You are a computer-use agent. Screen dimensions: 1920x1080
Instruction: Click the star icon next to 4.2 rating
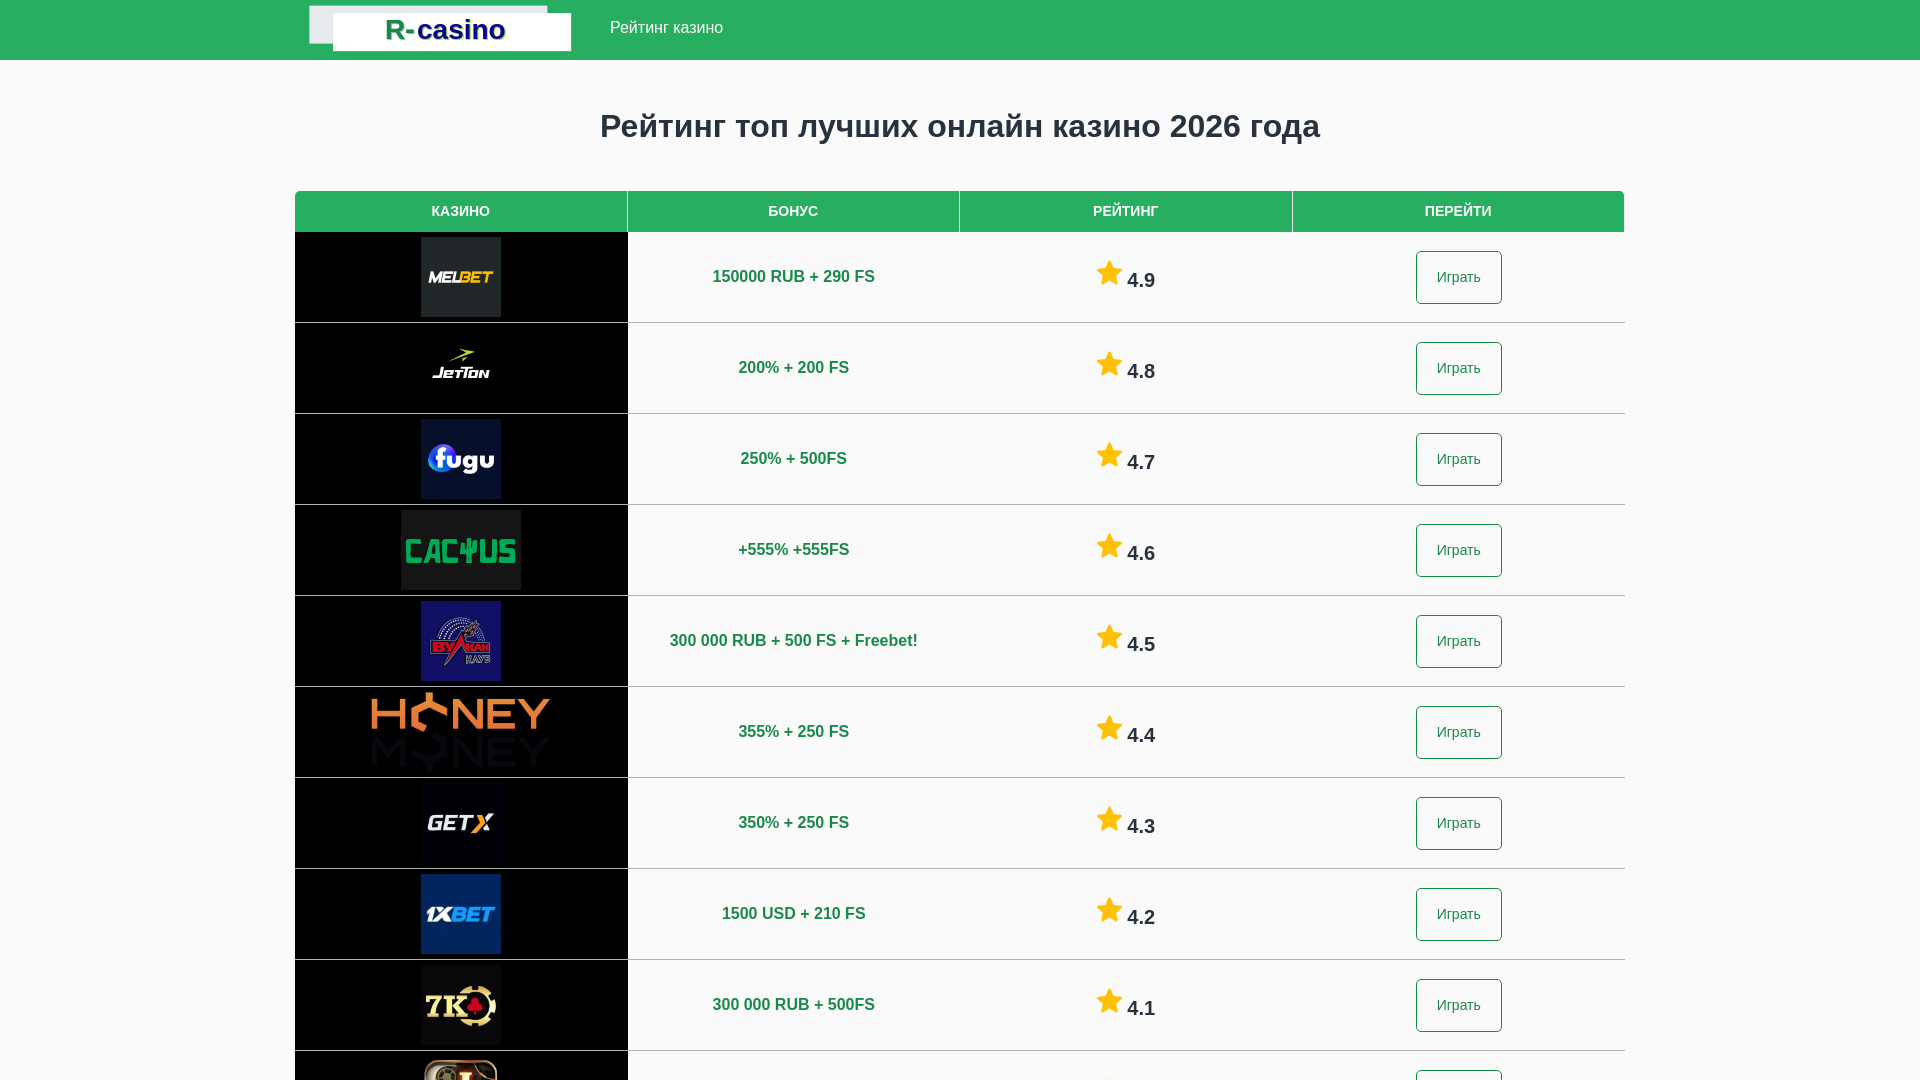coord(1109,910)
